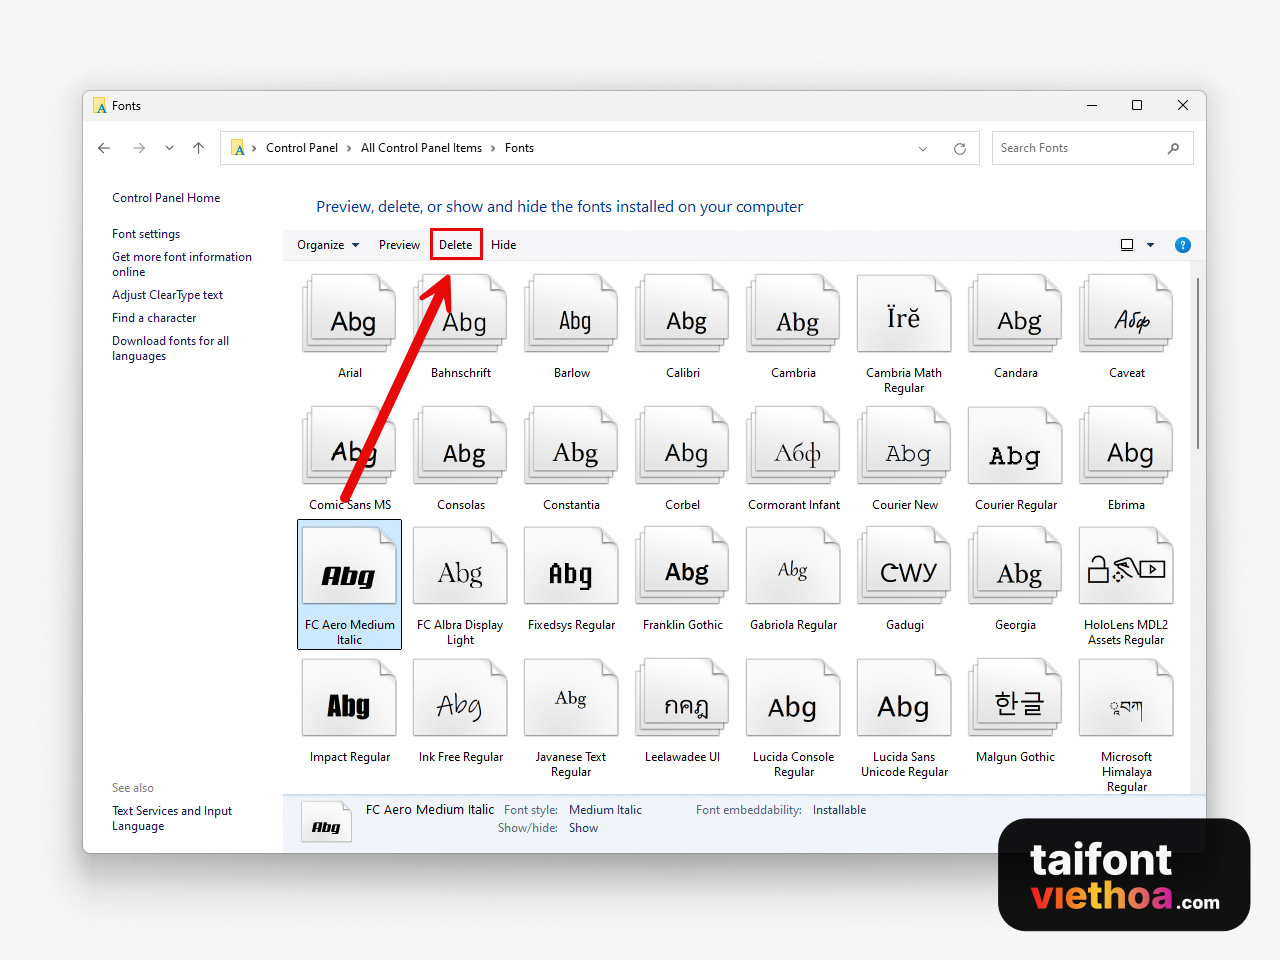Click the Gadugi font thumbnail
The width and height of the screenshot is (1280, 960).
tap(904, 570)
